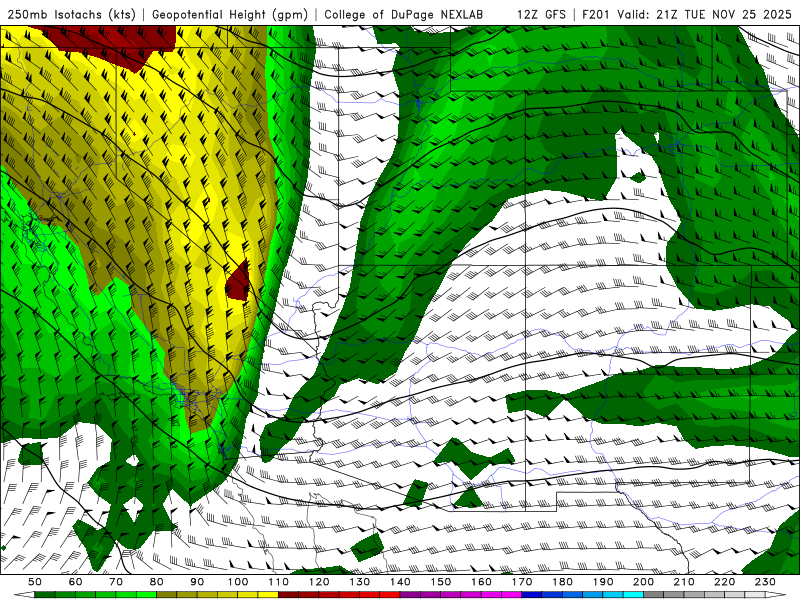This screenshot has width=800, height=600.
Task: Click the legend label "210"
Action: [x=684, y=582]
